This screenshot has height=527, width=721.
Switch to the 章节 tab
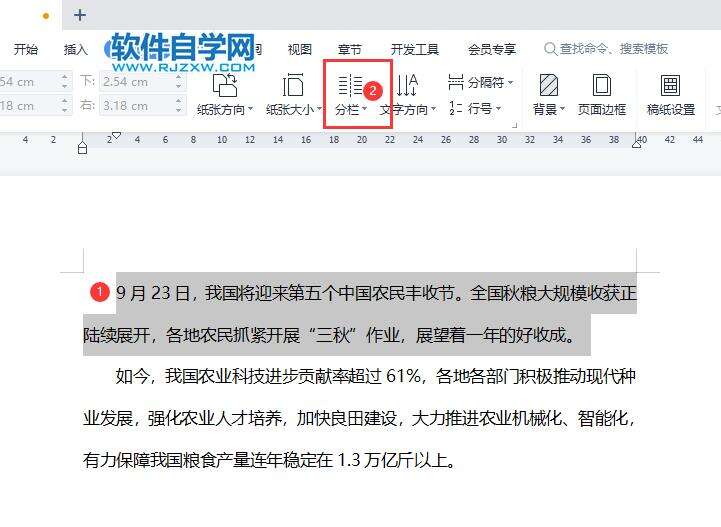pyautogui.click(x=350, y=49)
